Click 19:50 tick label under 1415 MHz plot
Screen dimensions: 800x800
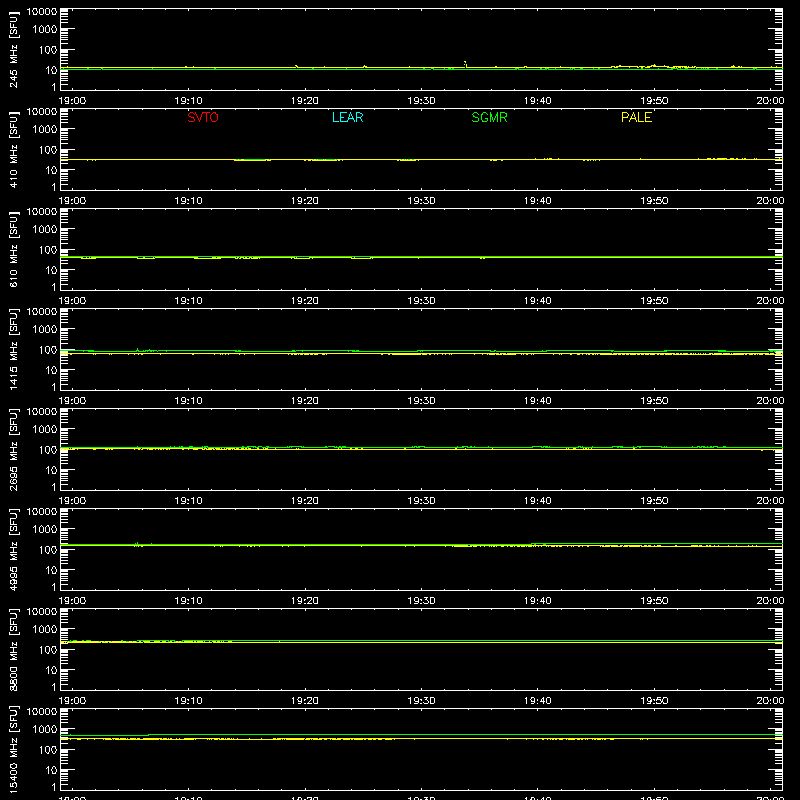tap(654, 401)
